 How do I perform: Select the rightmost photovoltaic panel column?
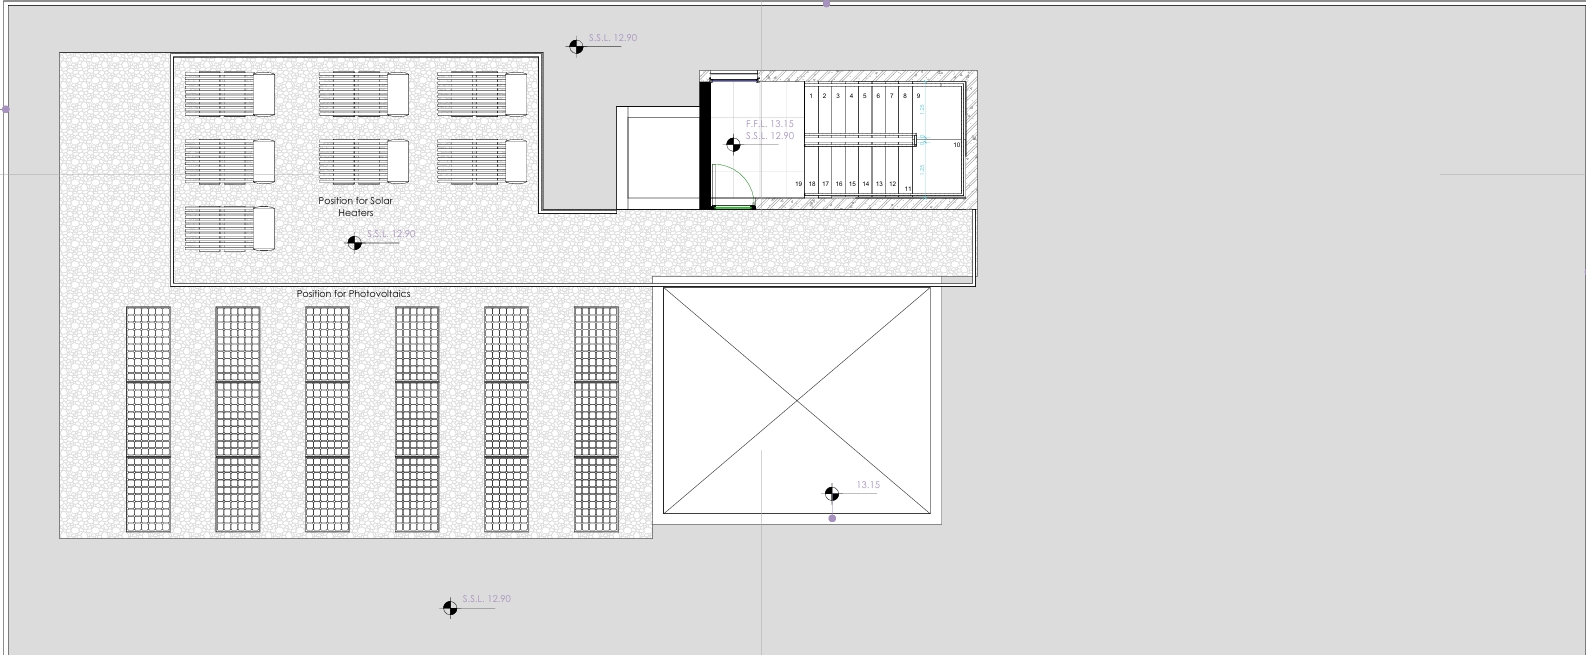[596, 419]
